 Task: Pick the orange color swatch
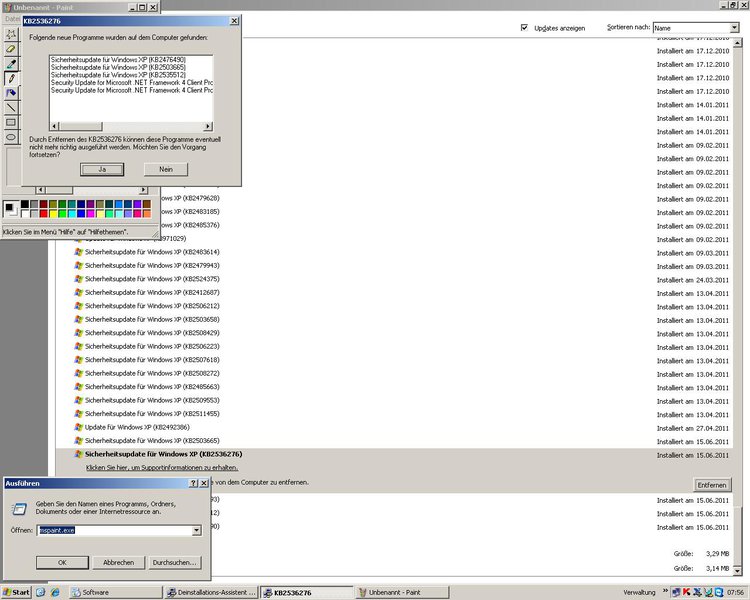(146, 213)
